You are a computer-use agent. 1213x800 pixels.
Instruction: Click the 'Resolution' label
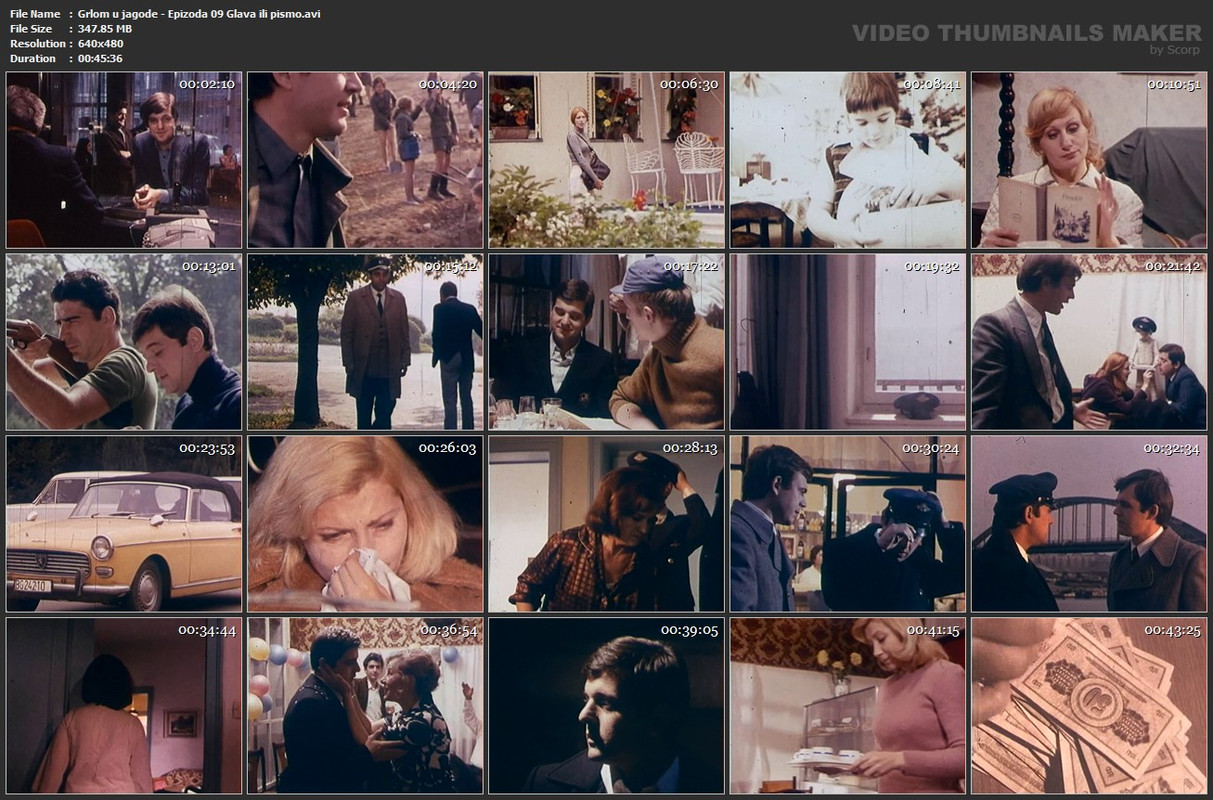point(38,44)
